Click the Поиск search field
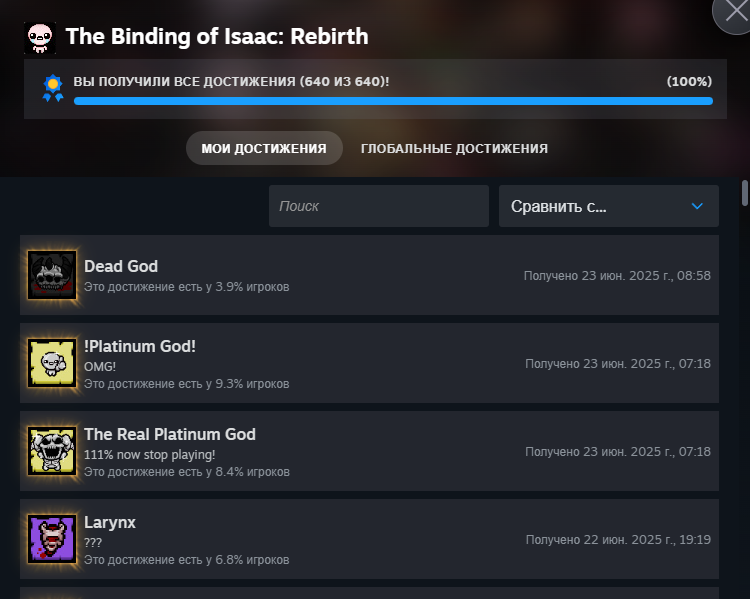 (378, 206)
